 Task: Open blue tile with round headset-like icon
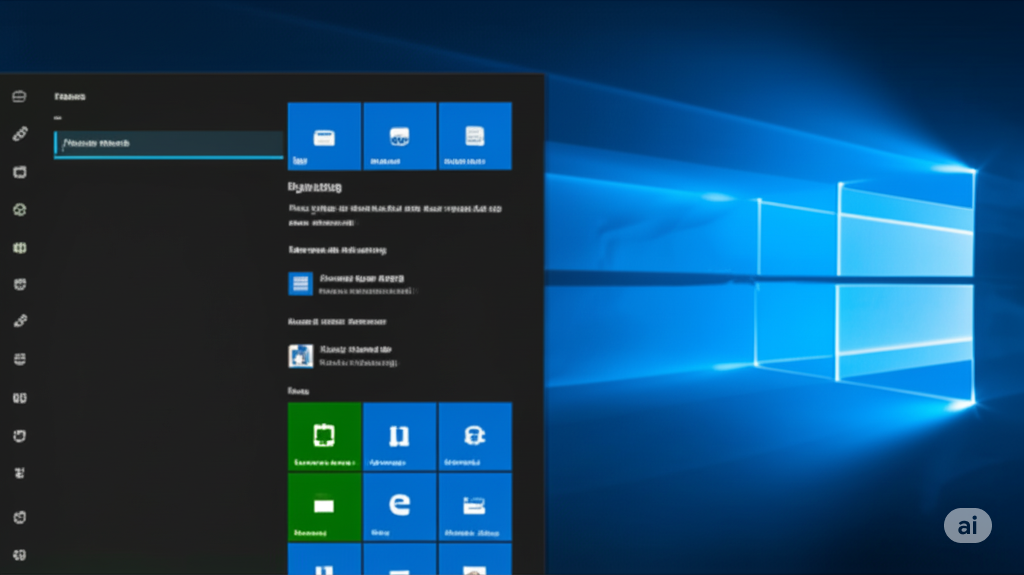[475, 436]
